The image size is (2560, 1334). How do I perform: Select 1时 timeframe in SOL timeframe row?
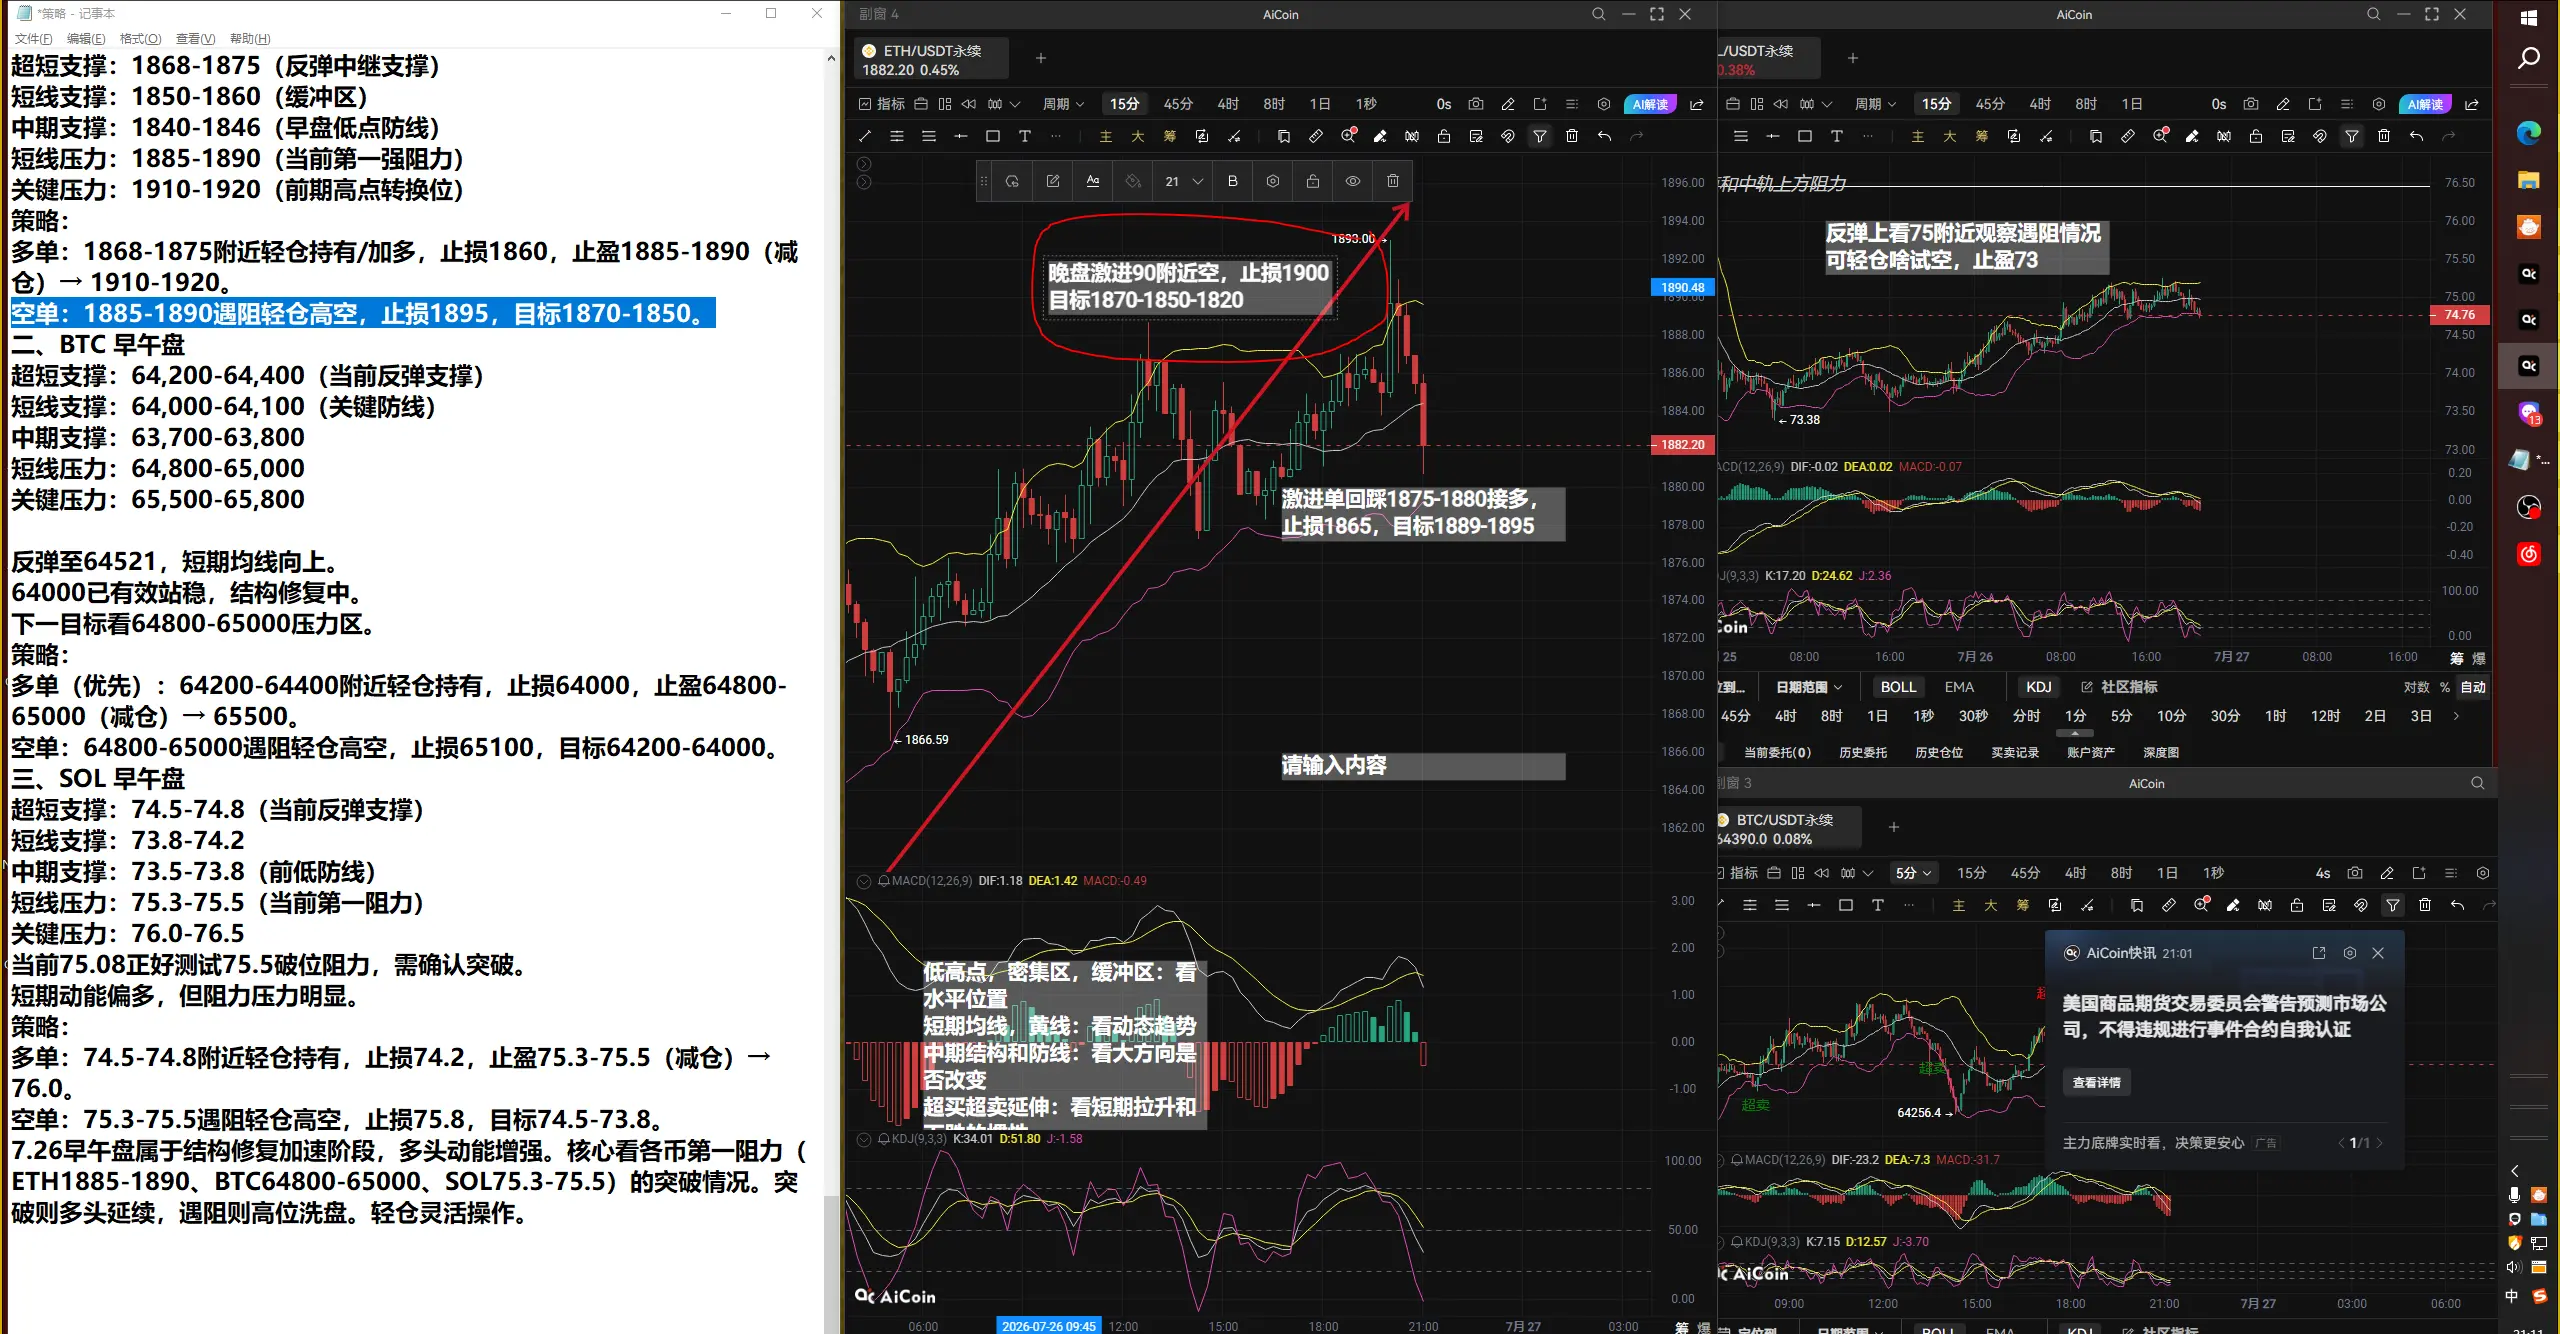[2275, 716]
